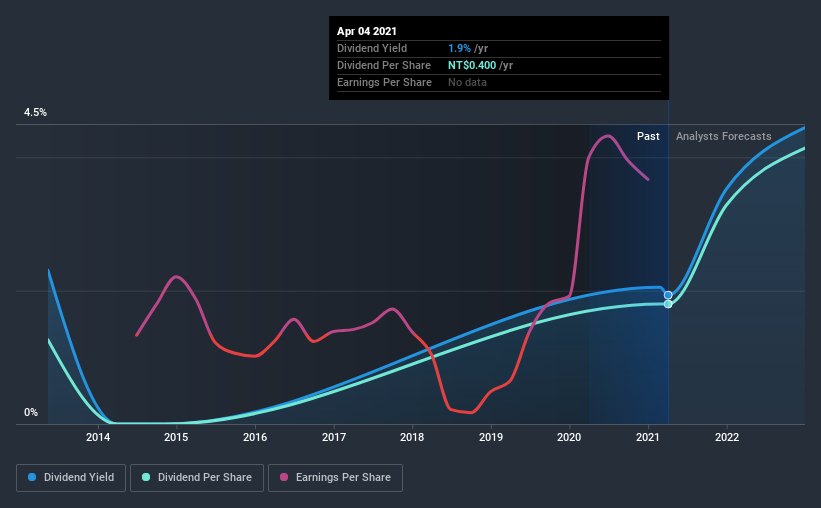Click the teal Dividend Per Share legend dot
Viewport: 821px width, 508px height.
(146, 477)
